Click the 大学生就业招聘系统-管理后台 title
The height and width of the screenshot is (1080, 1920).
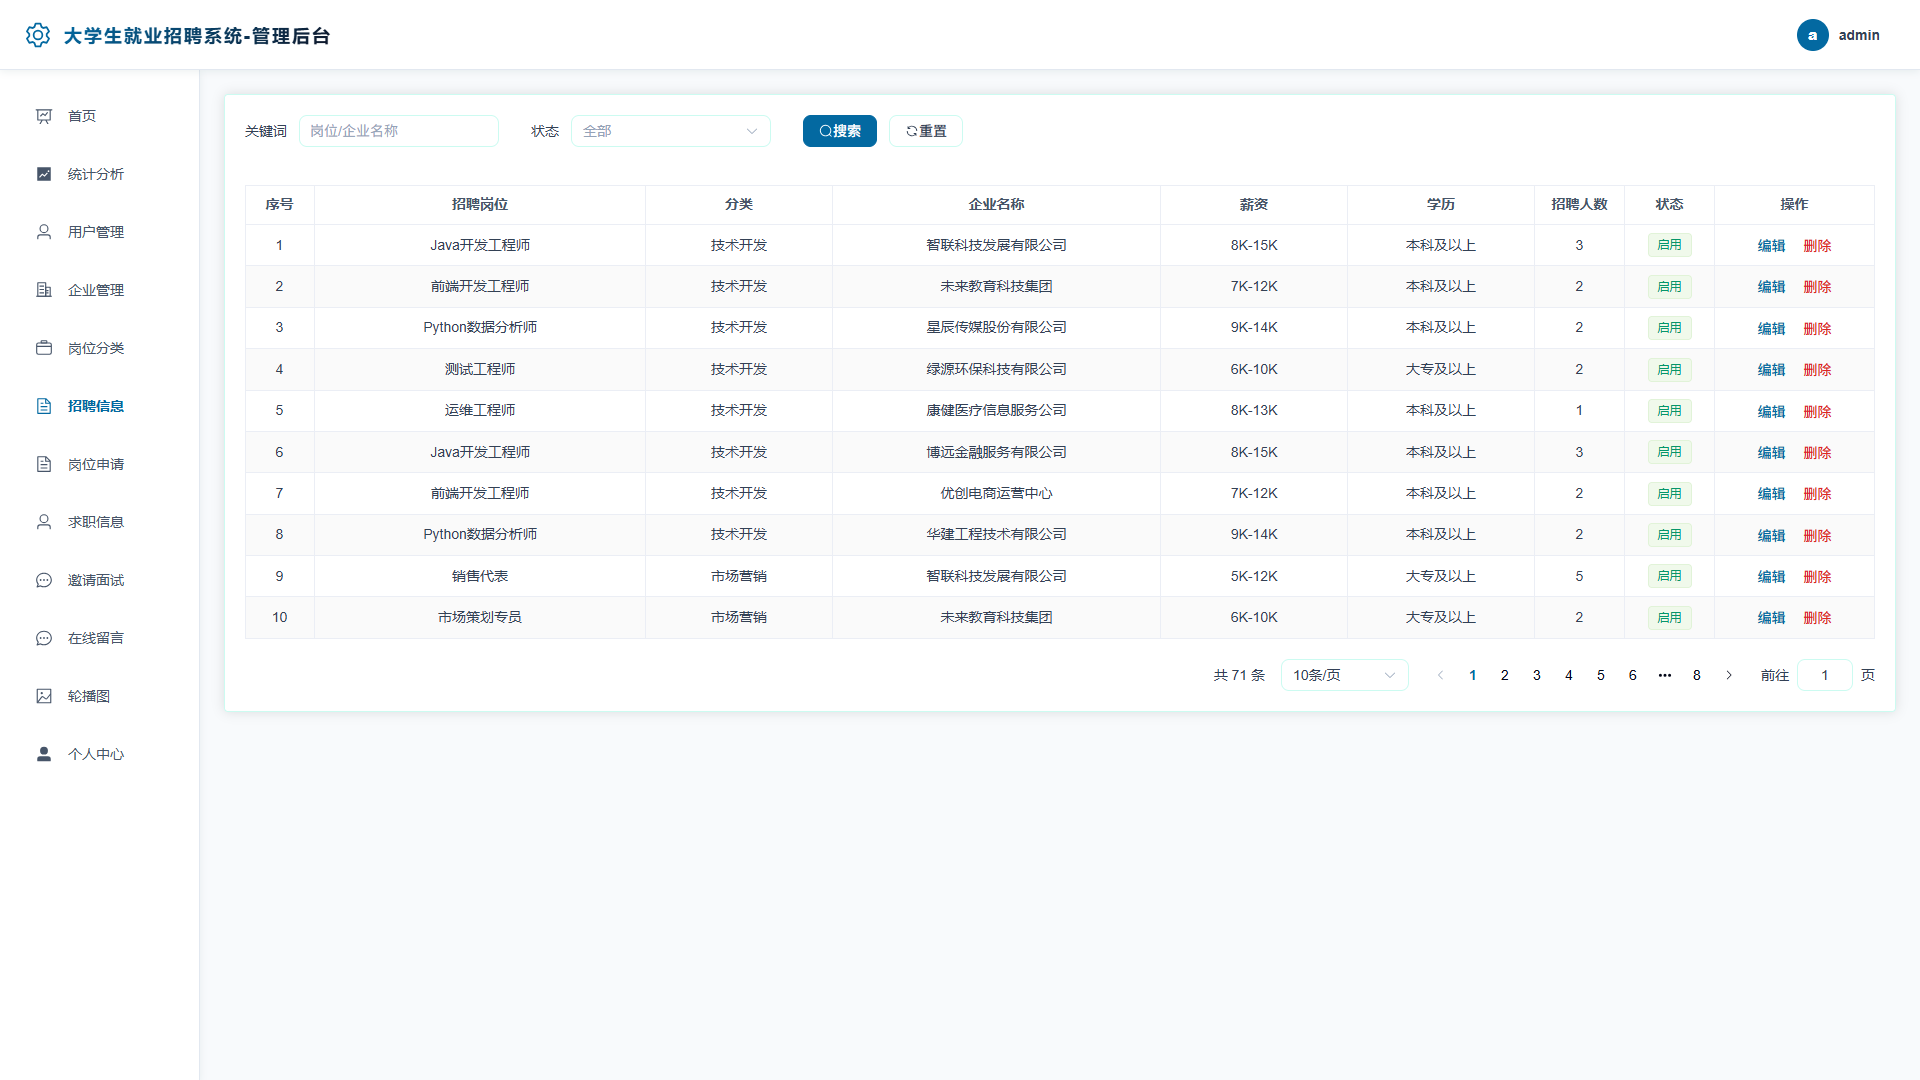(x=197, y=36)
